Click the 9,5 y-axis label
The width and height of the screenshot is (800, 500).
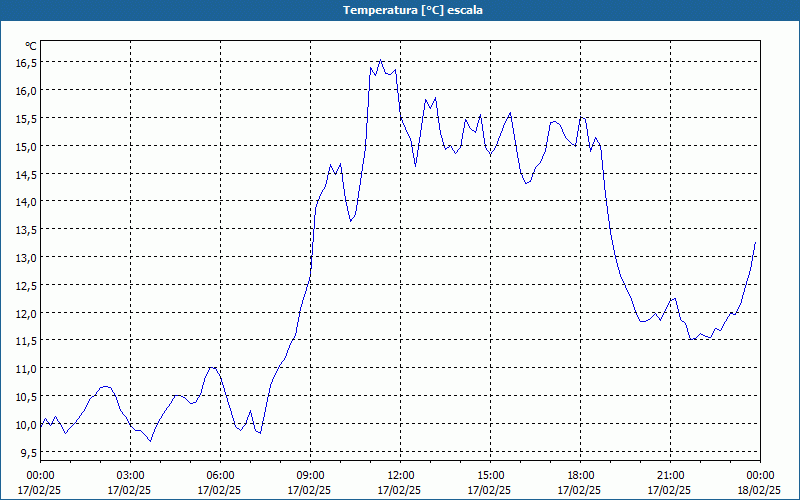(x=29, y=453)
